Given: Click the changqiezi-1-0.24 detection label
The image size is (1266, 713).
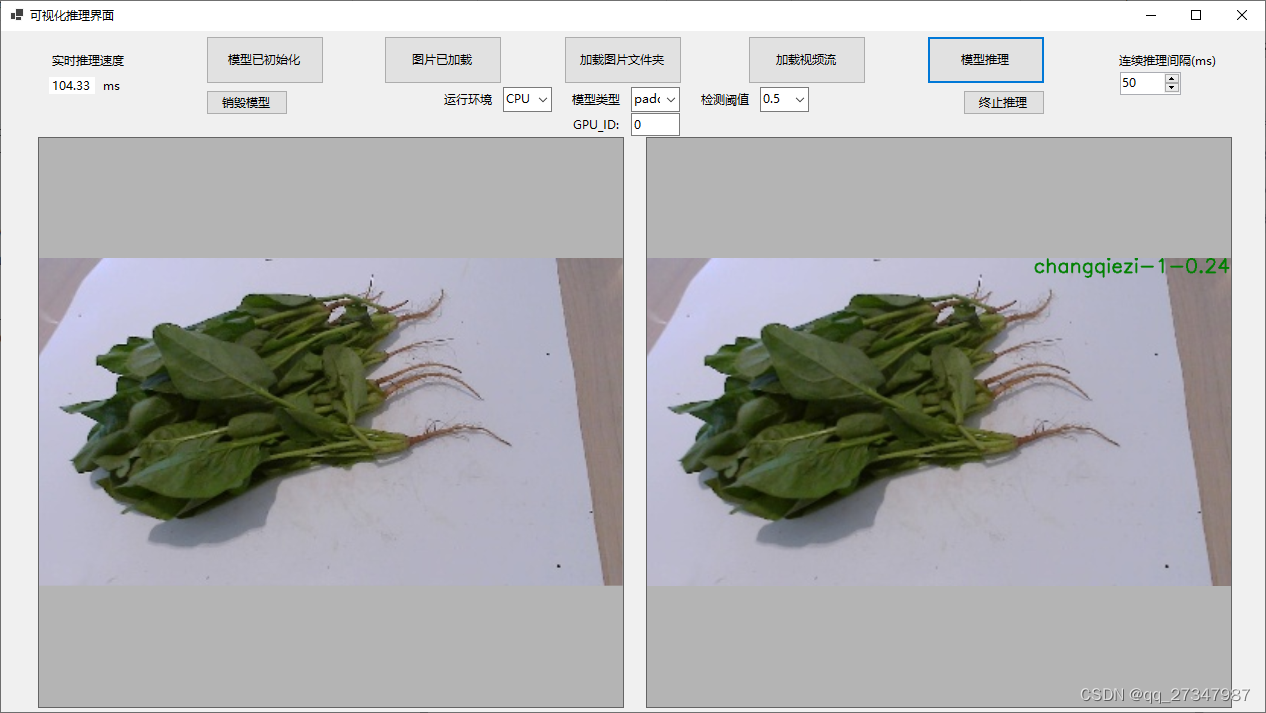Looking at the screenshot, I should coord(1132,266).
